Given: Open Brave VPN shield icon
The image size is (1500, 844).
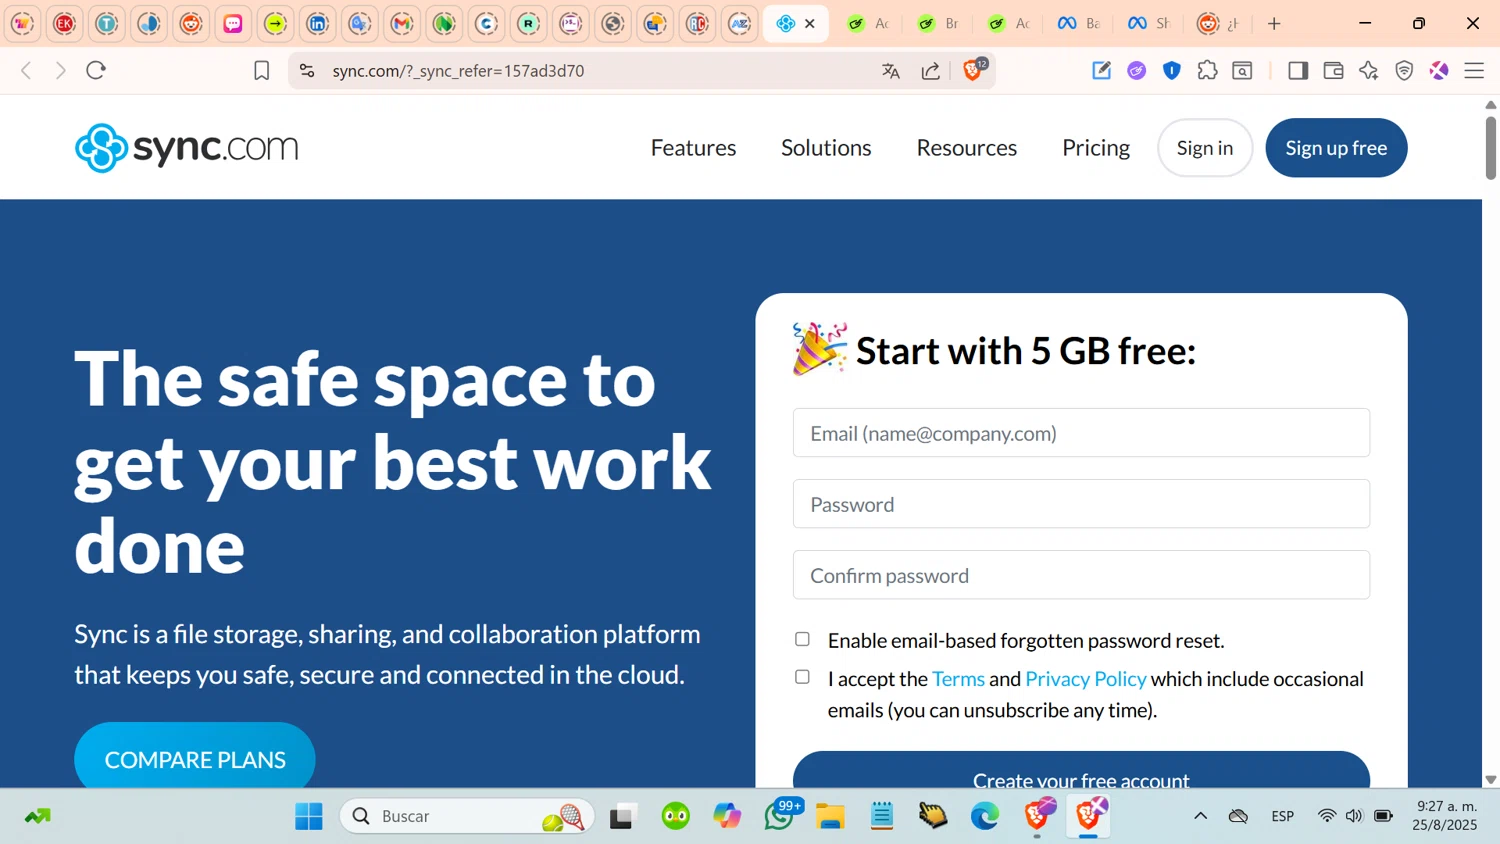Looking at the screenshot, I should click(x=1404, y=70).
